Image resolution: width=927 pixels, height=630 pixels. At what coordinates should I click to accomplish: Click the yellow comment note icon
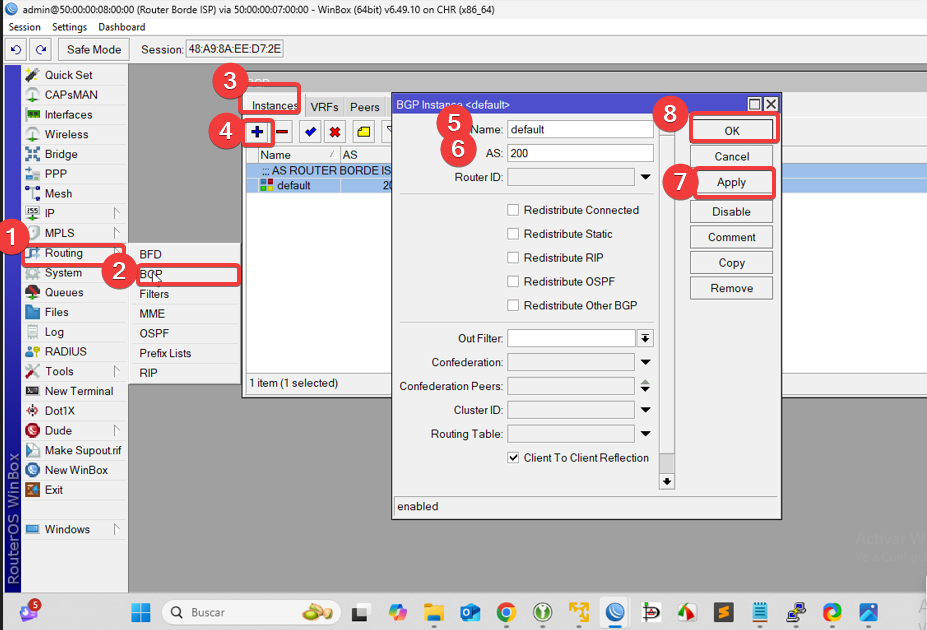click(363, 132)
